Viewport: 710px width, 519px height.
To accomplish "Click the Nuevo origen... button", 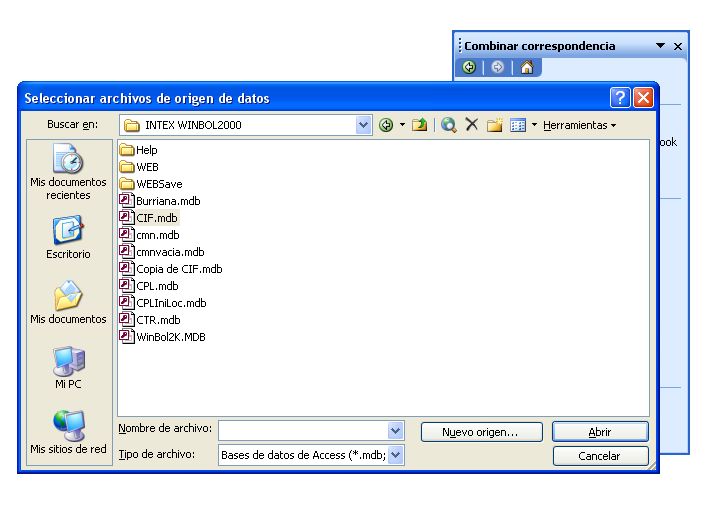I will coord(480,432).
